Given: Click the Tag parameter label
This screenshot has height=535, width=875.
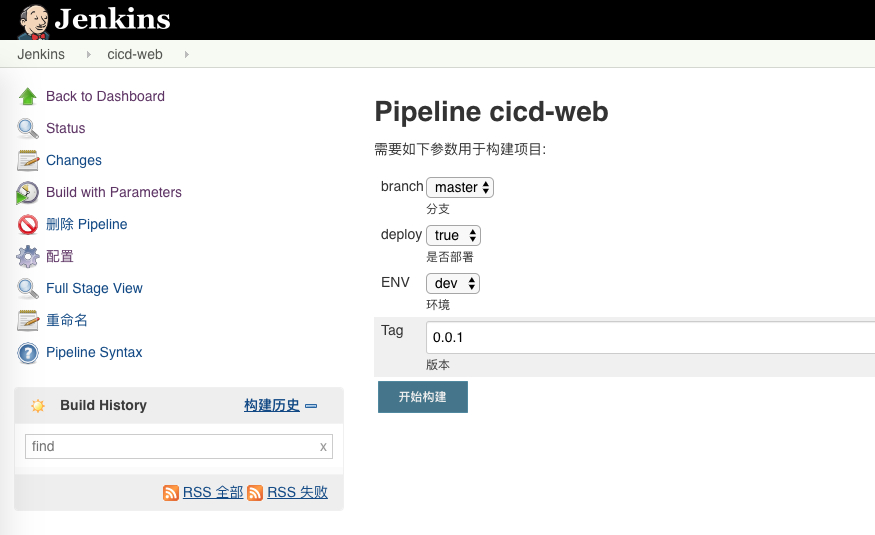Looking at the screenshot, I should click(392, 330).
